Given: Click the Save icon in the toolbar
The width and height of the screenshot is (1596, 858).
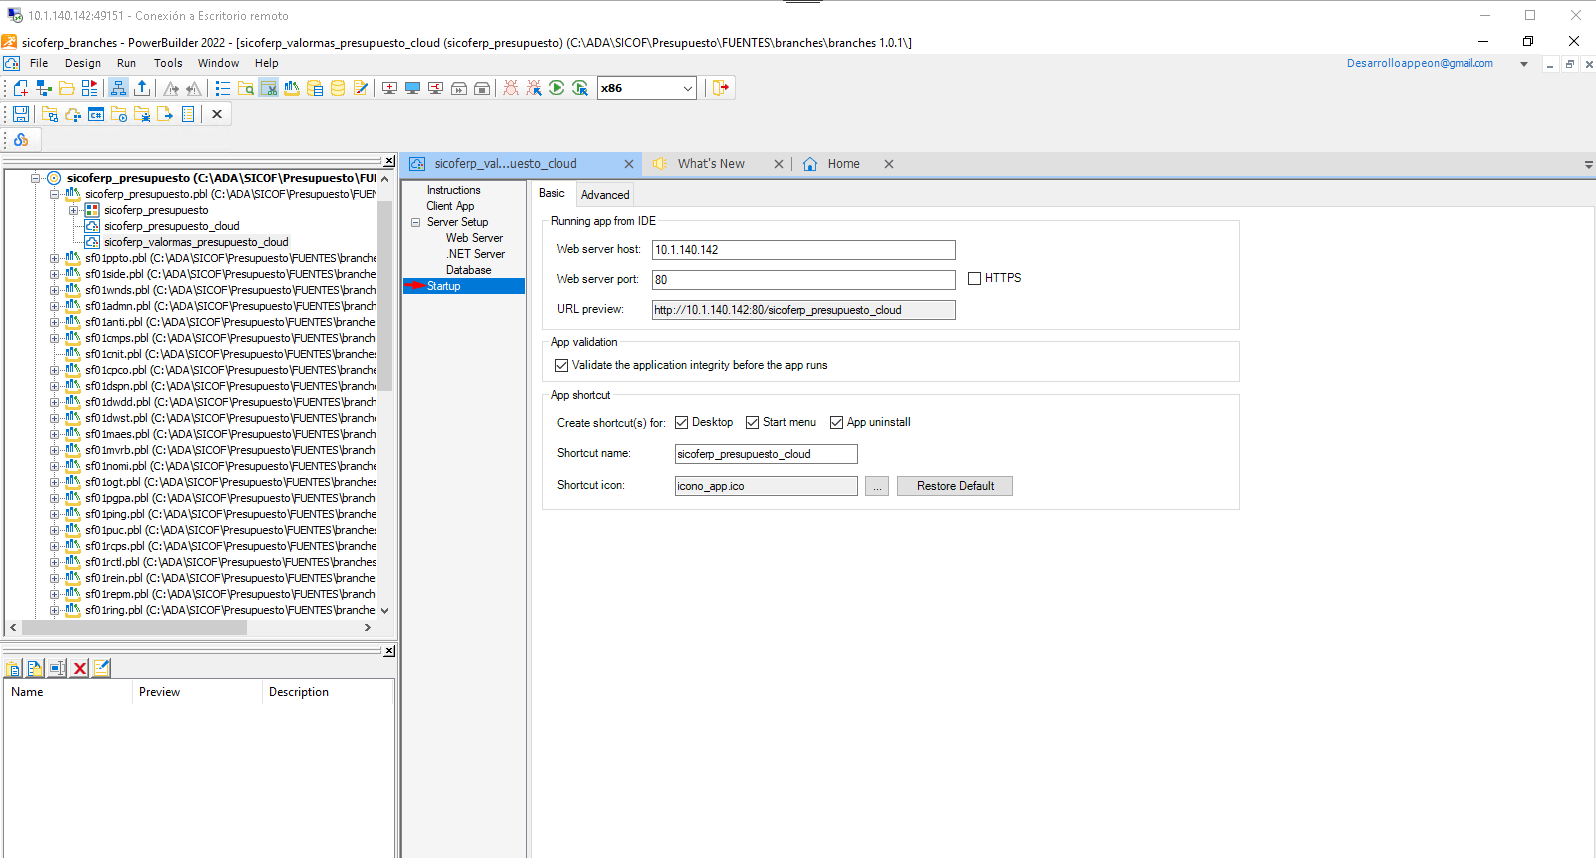Looking at the screenshot, I should pos(20,114).
